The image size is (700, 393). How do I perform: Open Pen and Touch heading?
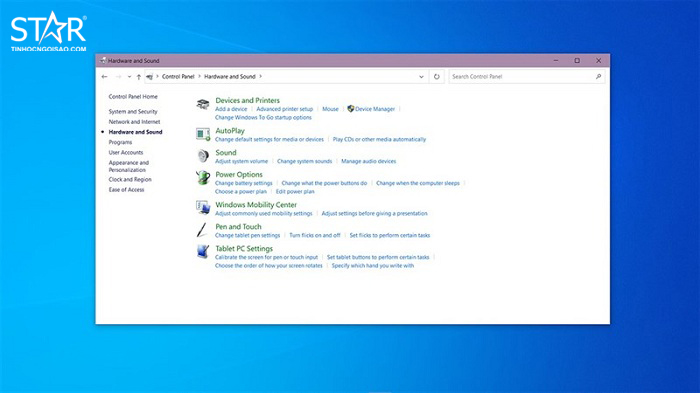click(238, 227)
